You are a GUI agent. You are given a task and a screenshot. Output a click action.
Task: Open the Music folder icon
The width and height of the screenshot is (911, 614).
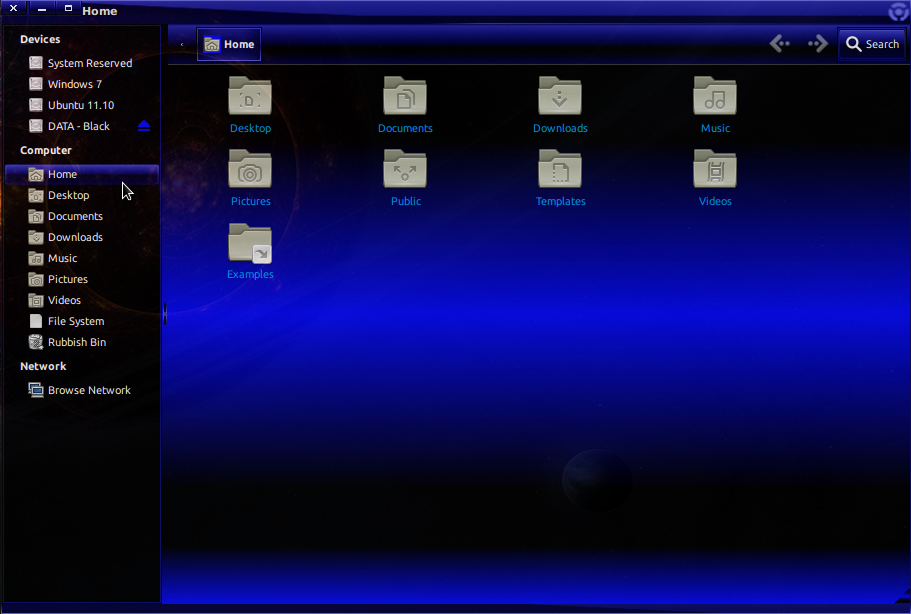click(715, 96)
